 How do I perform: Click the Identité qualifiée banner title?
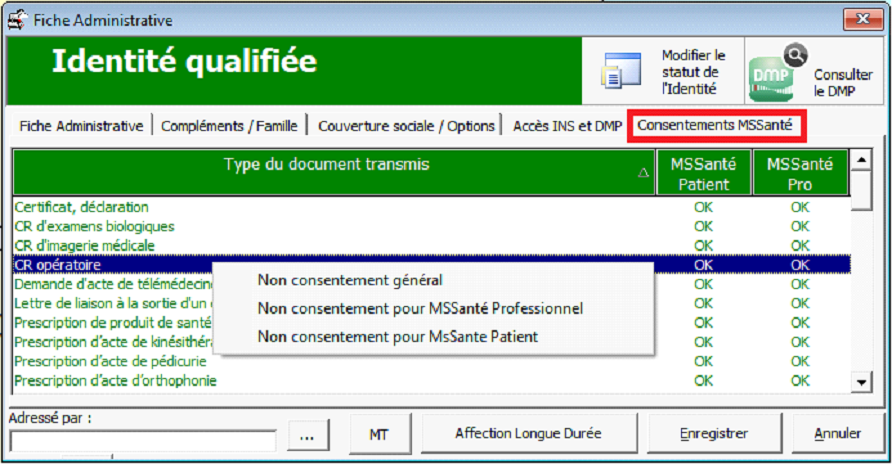point(184,62)
